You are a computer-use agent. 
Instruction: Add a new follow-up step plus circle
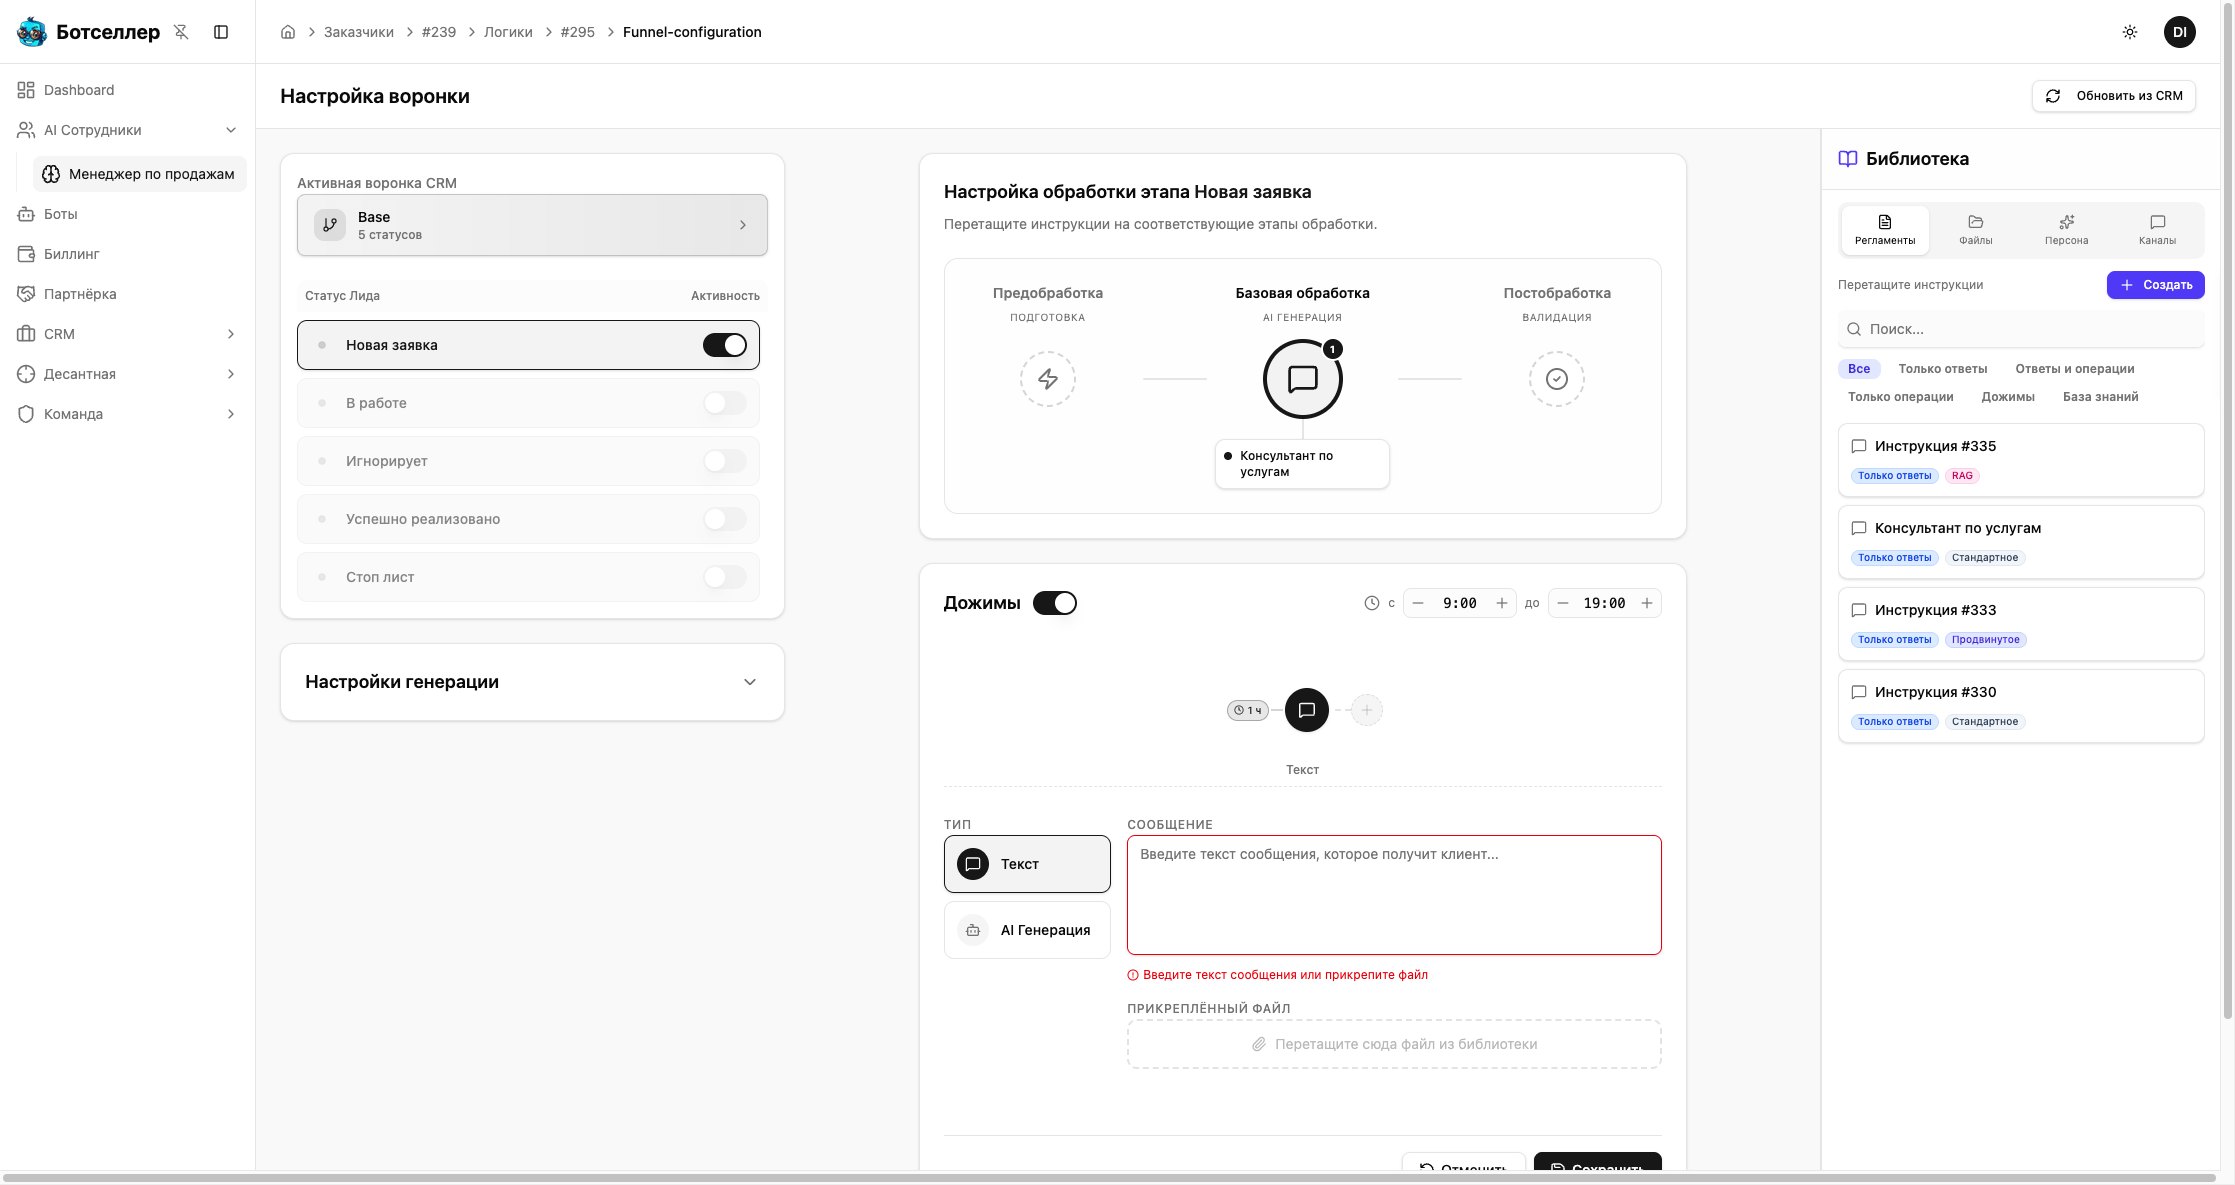[x=1366, y=710]
